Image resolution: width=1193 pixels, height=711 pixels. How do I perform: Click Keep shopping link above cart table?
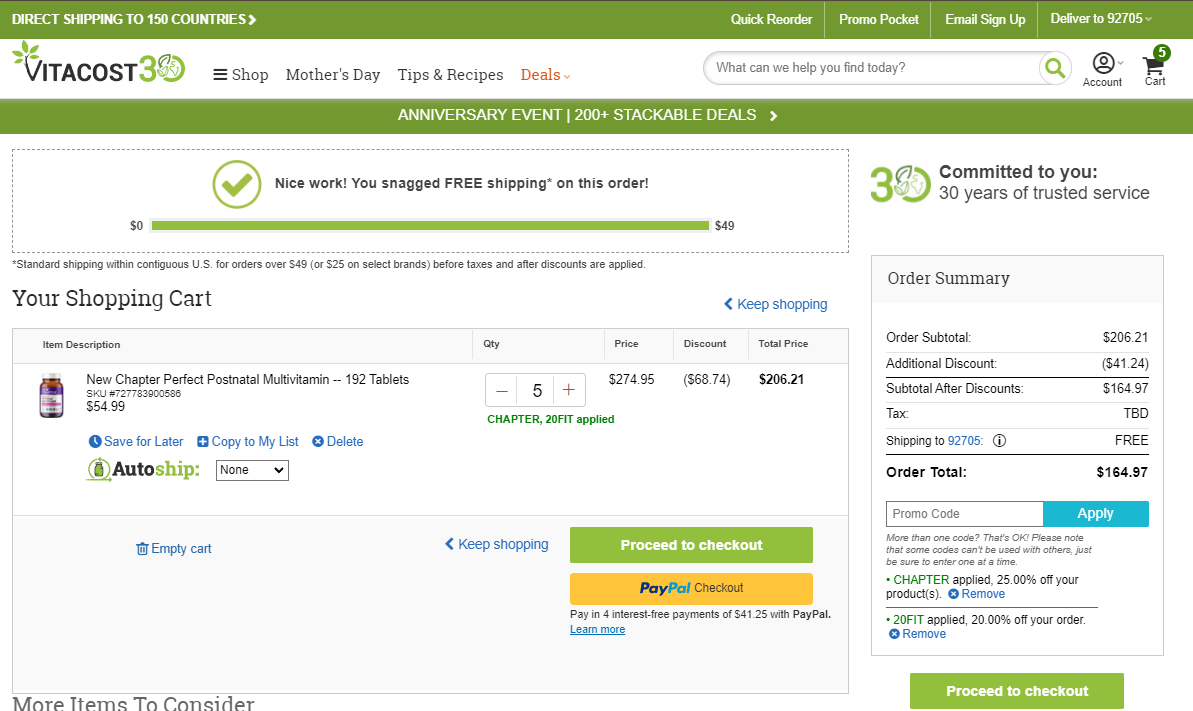(775, 304)
